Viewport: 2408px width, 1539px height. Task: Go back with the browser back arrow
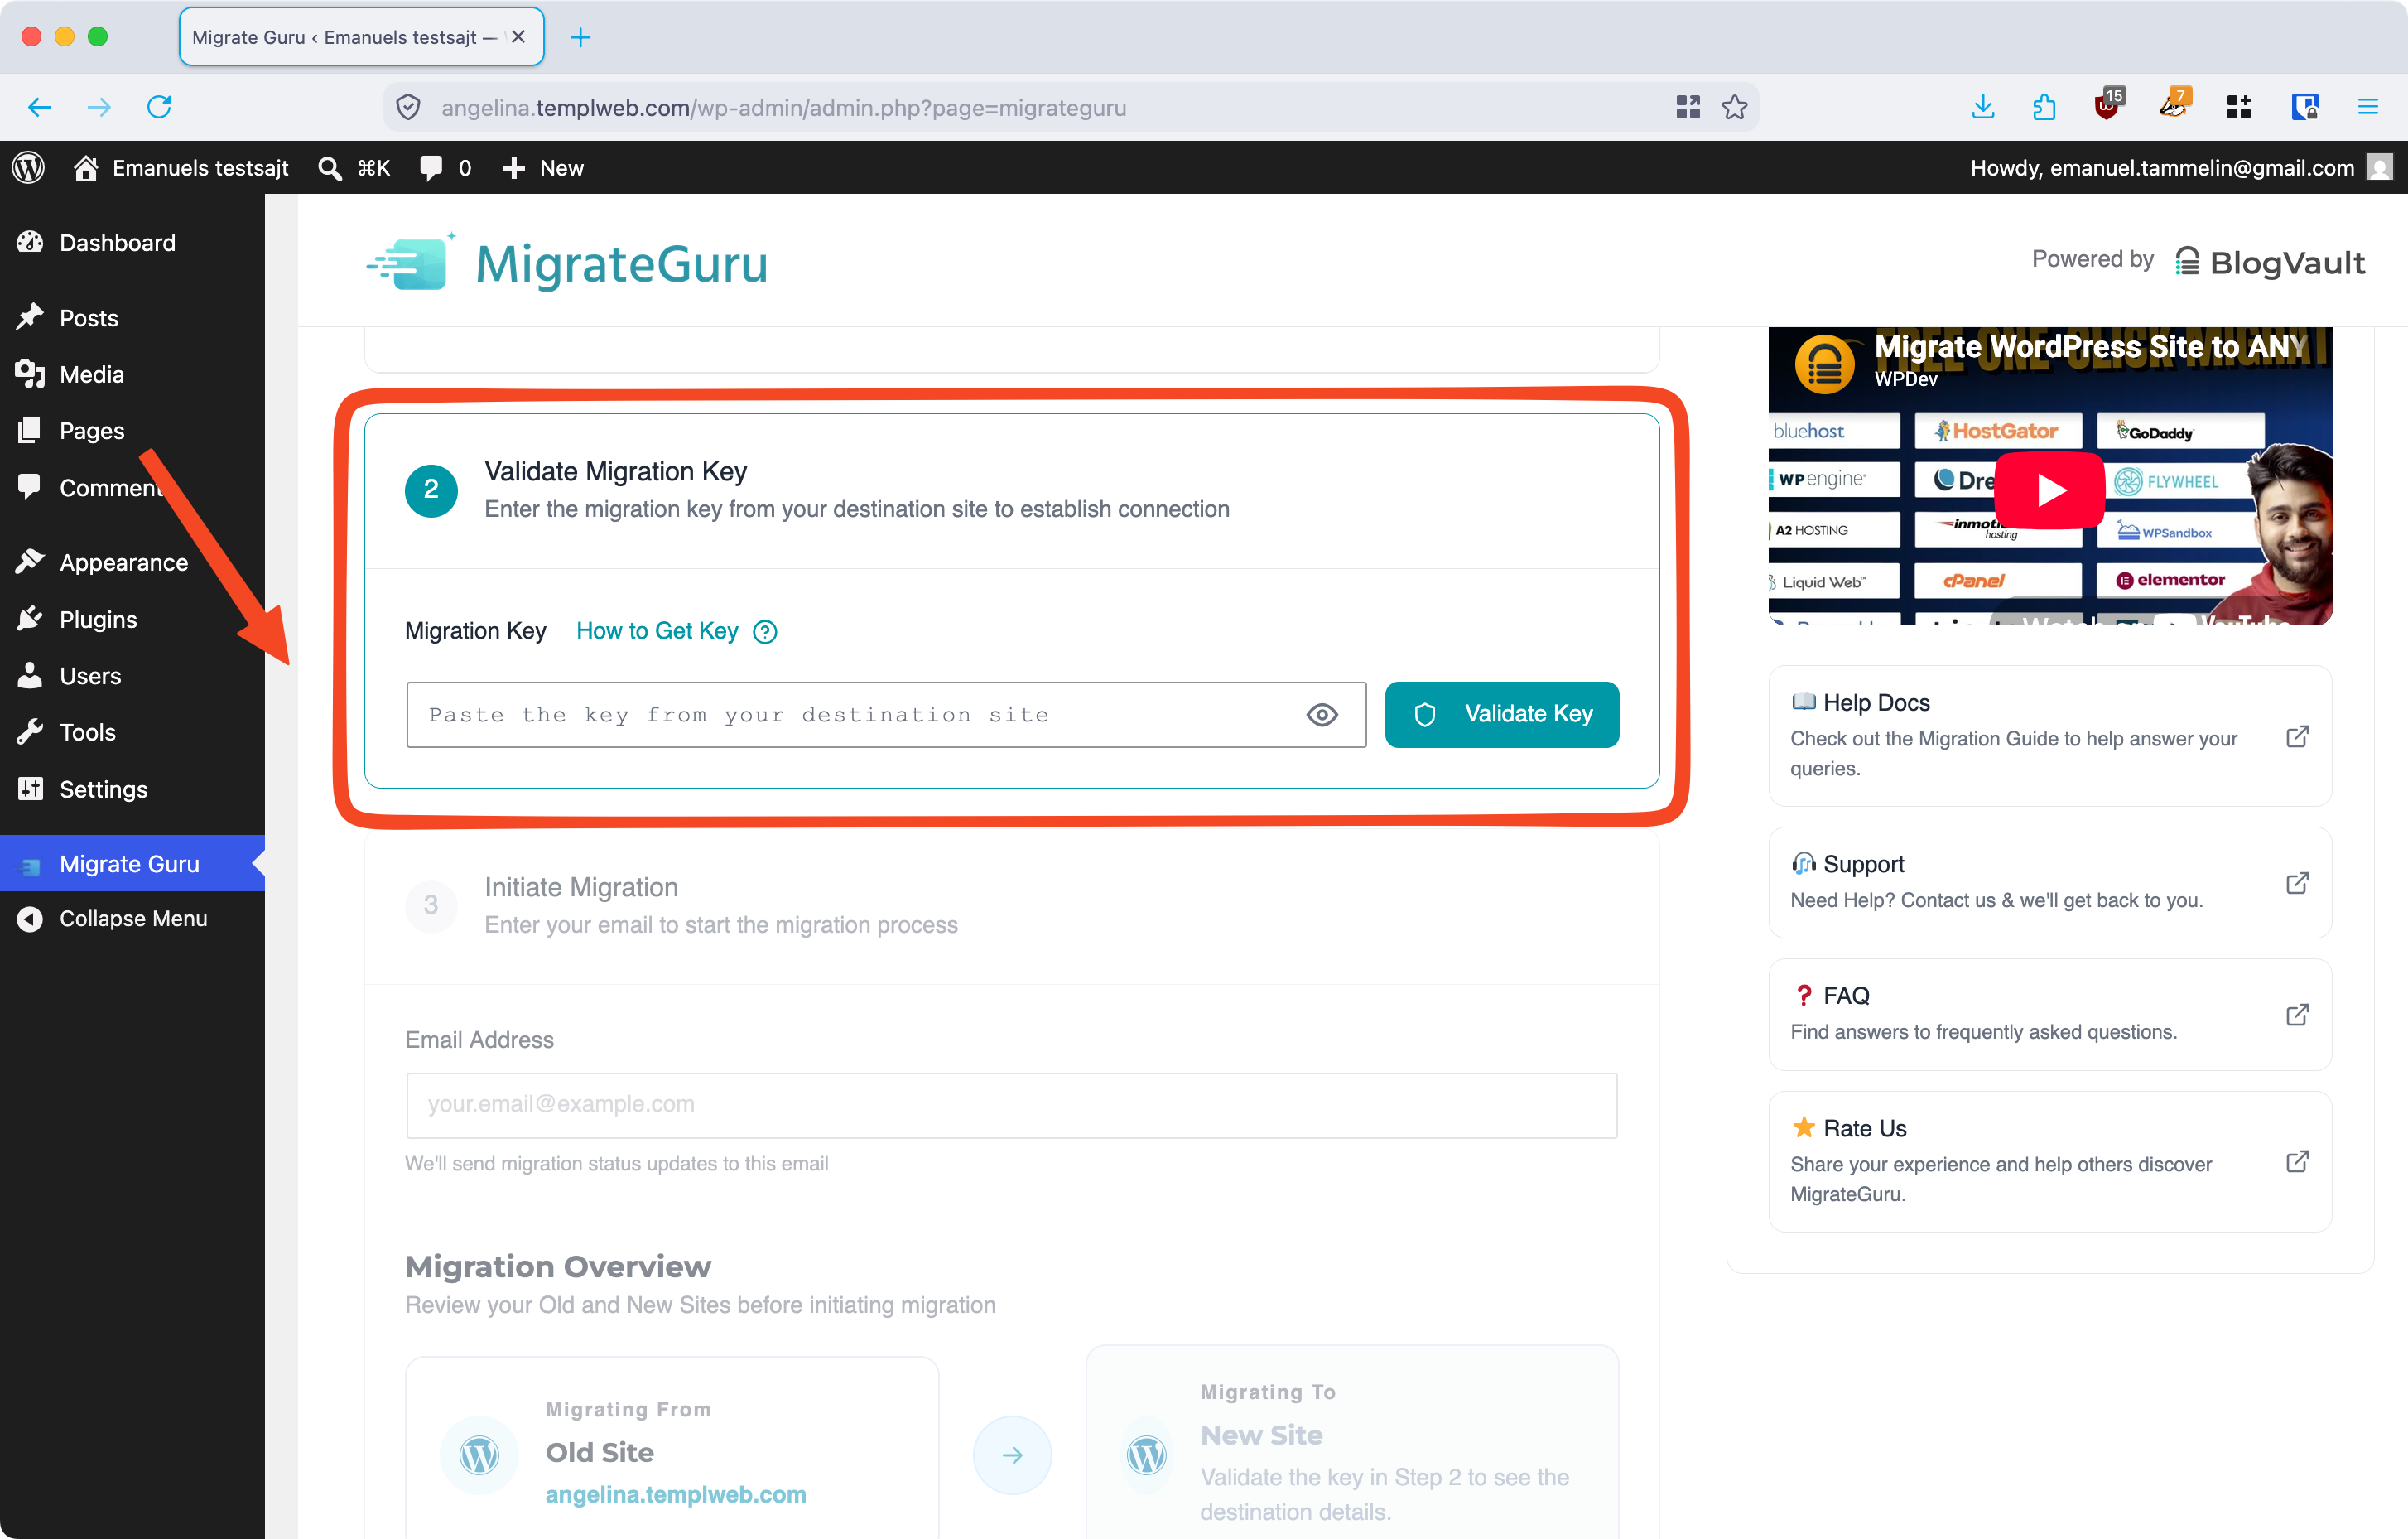pyautogui.click(x=39, y=107)
